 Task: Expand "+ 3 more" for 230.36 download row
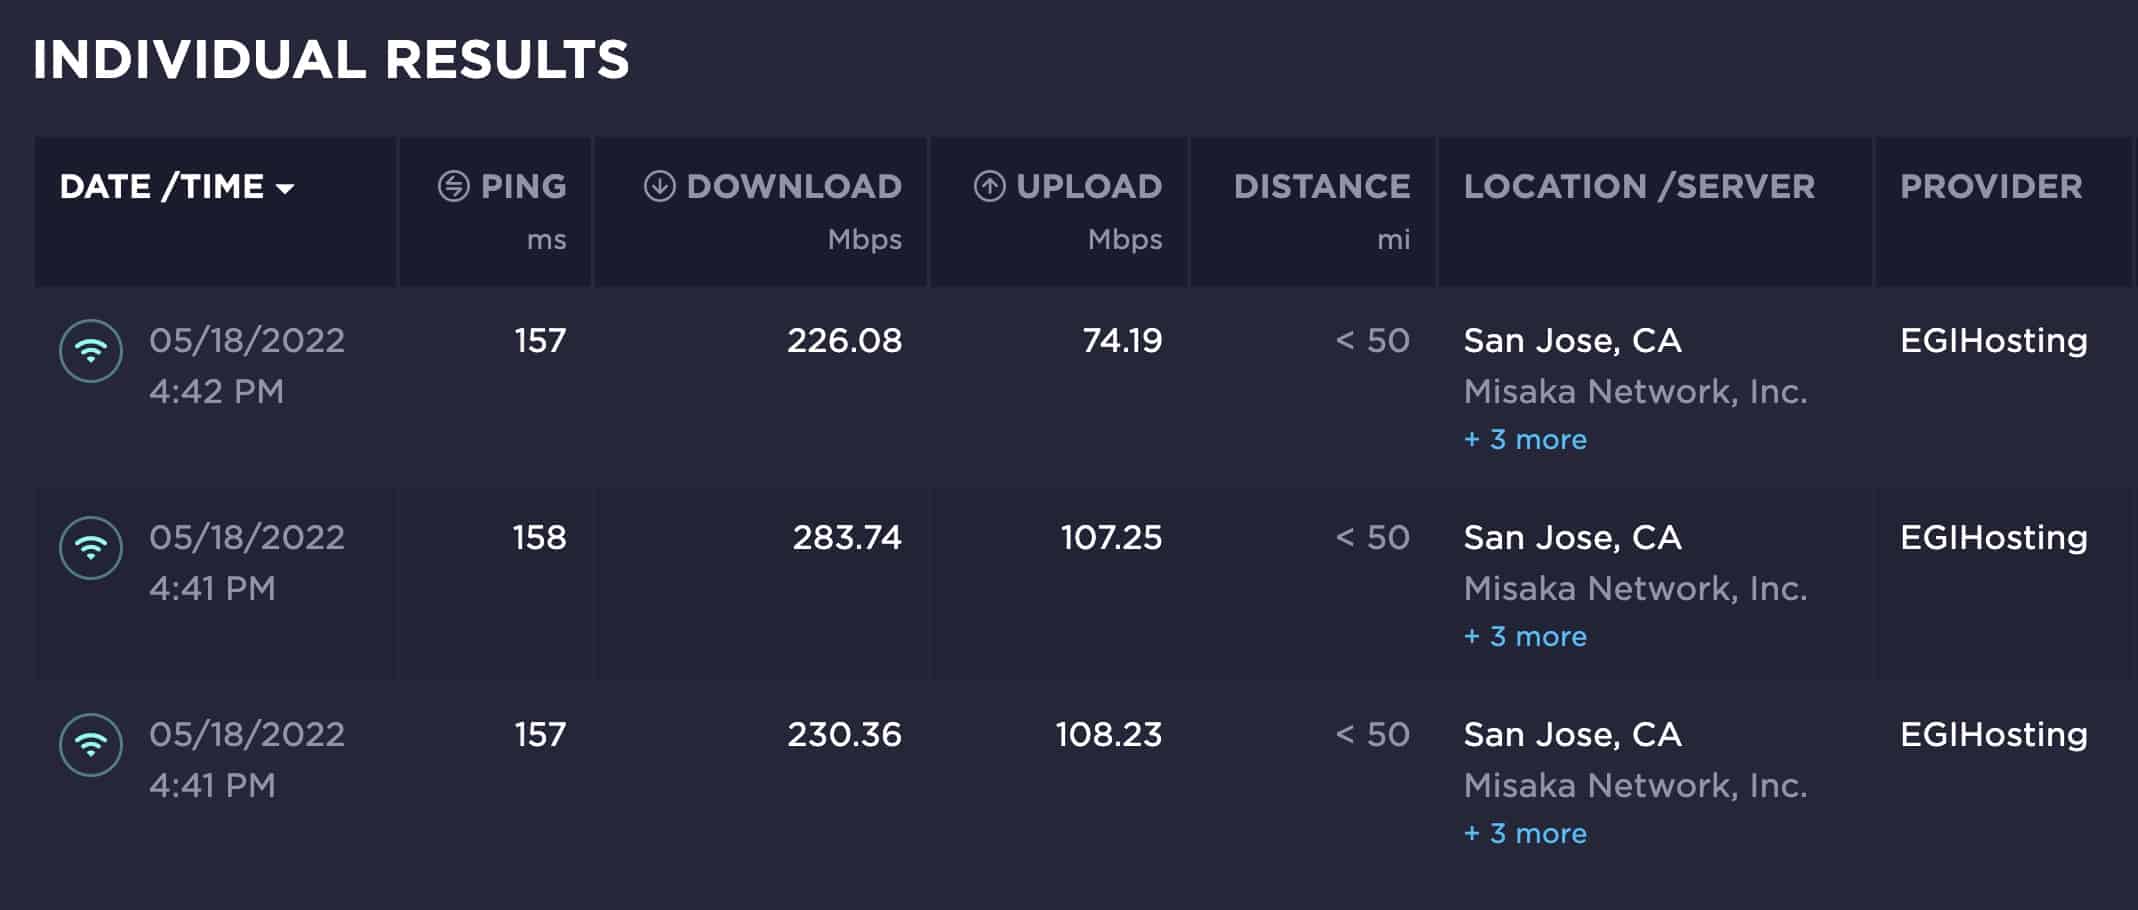[x=1525, y=834]
